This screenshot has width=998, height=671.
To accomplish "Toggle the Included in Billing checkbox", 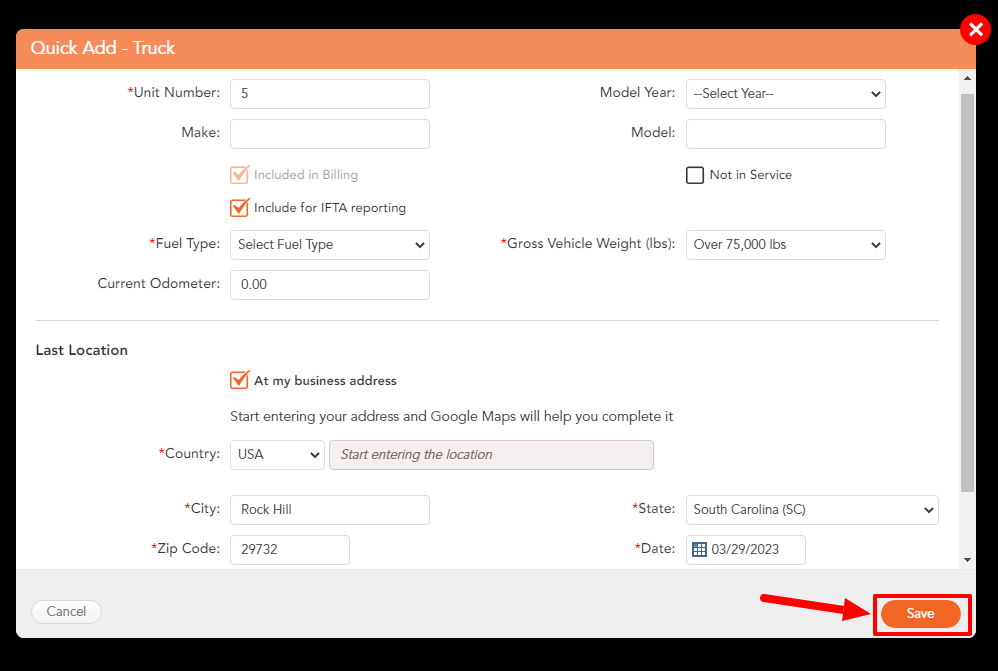I will 239,174.
